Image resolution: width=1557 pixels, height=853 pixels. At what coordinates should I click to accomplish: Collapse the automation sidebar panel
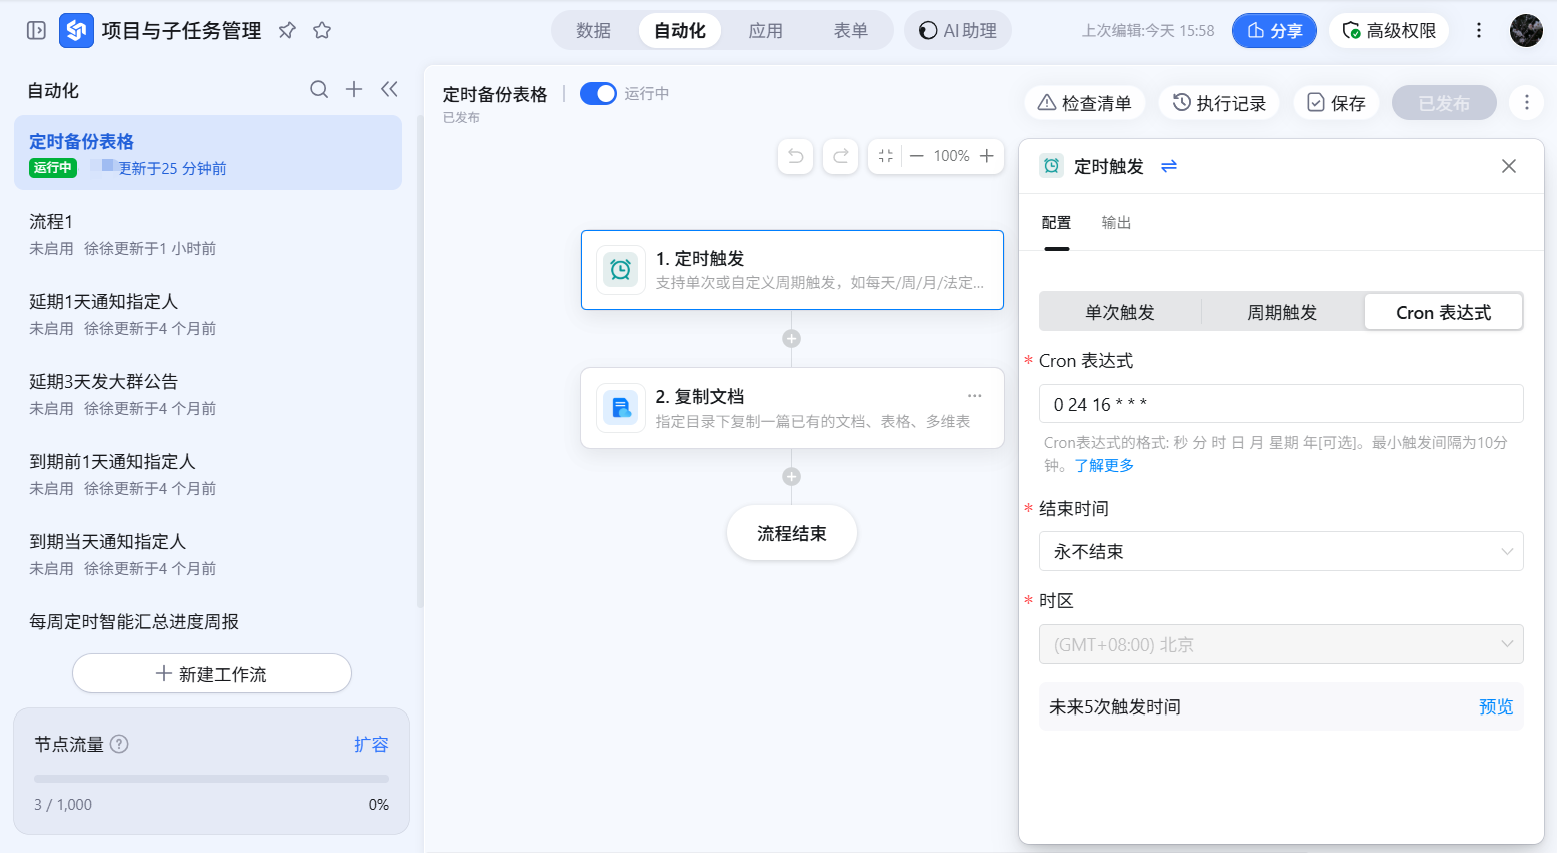389,90
